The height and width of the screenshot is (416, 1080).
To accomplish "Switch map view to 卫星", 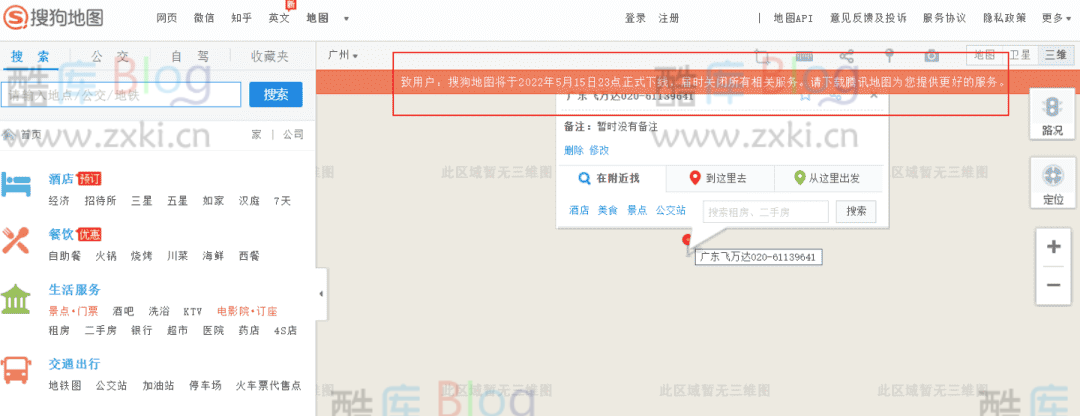I will click(1020, 55).
